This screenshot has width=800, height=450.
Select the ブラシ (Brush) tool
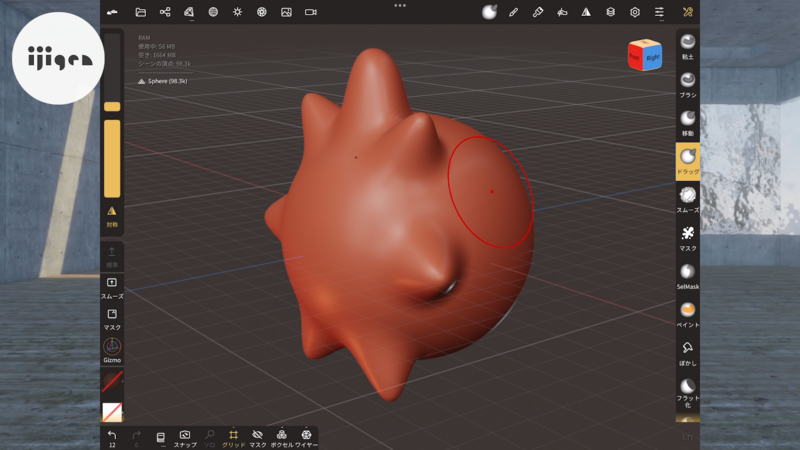point(688,85)
